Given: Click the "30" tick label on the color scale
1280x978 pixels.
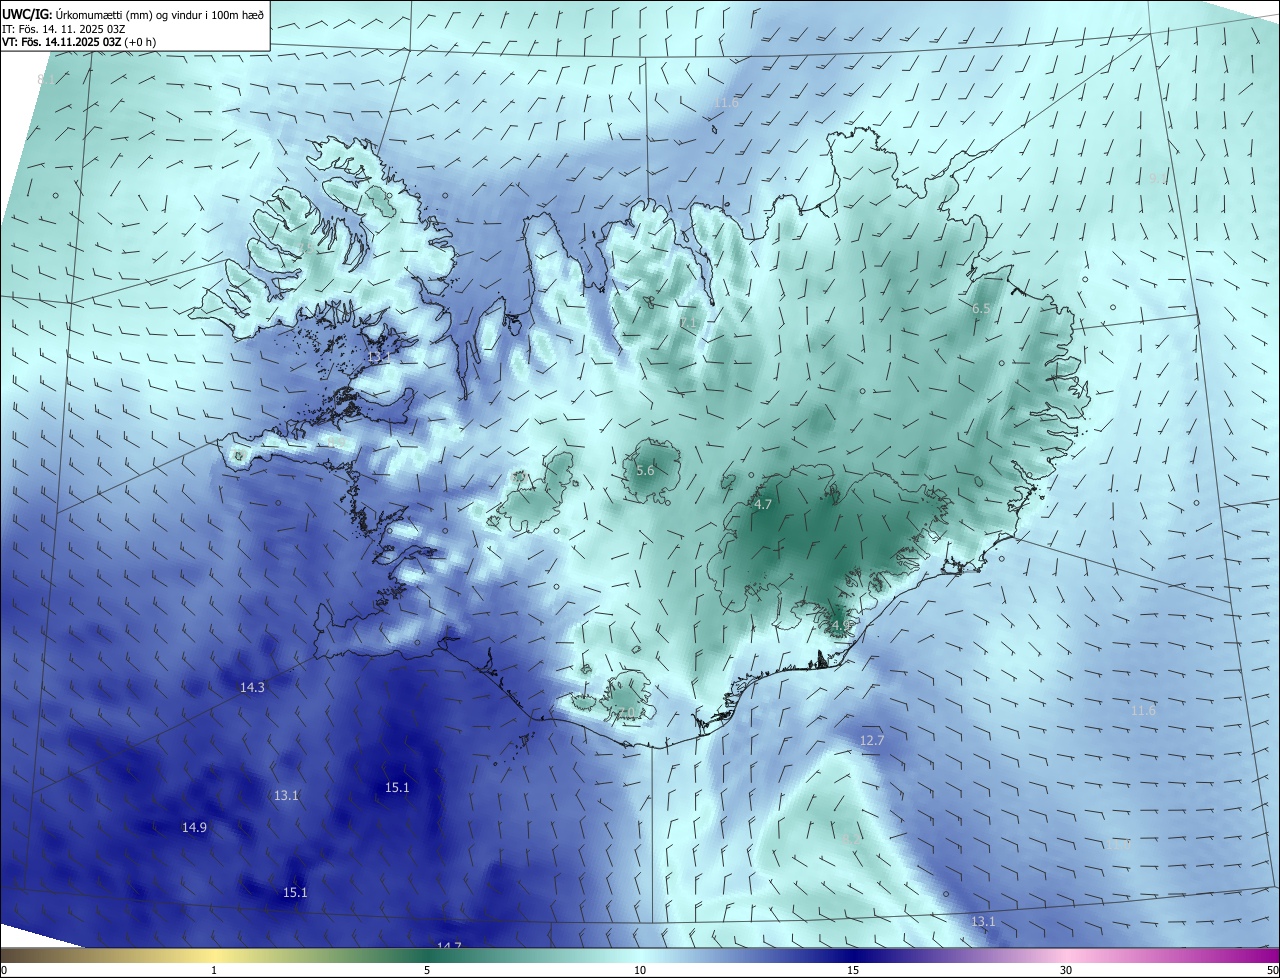Looking at the screenshot, I should click(x=1066, y=970).
